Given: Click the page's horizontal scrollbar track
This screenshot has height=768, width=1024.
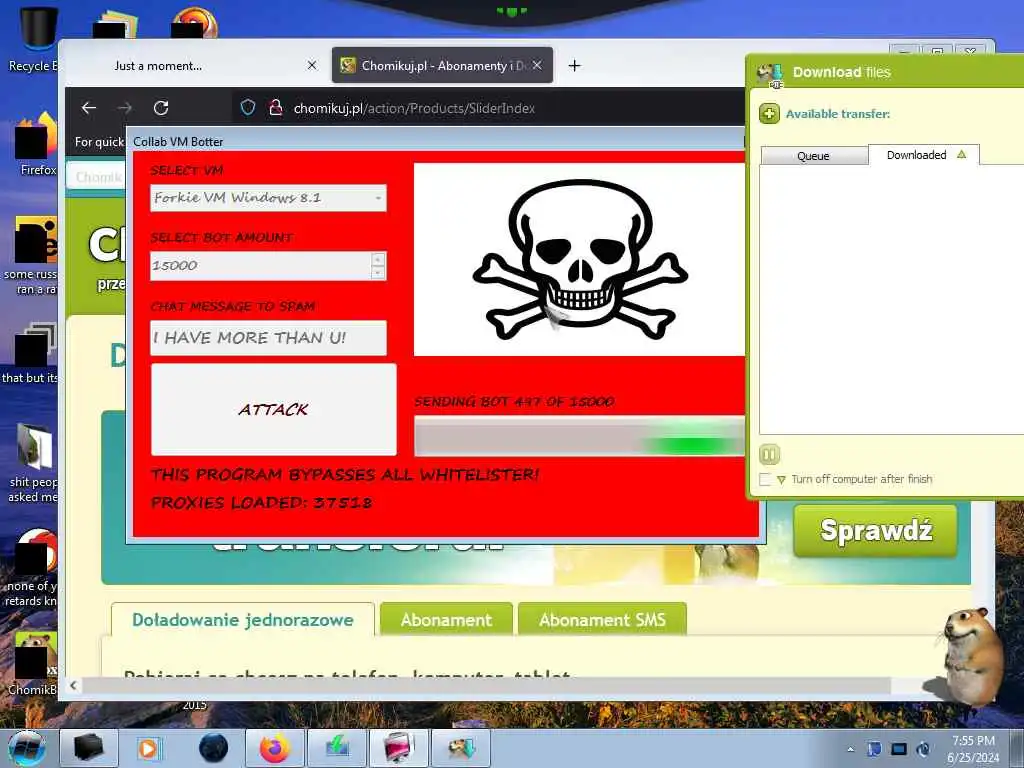Looking at the screenshot, I should coord(486,685).
